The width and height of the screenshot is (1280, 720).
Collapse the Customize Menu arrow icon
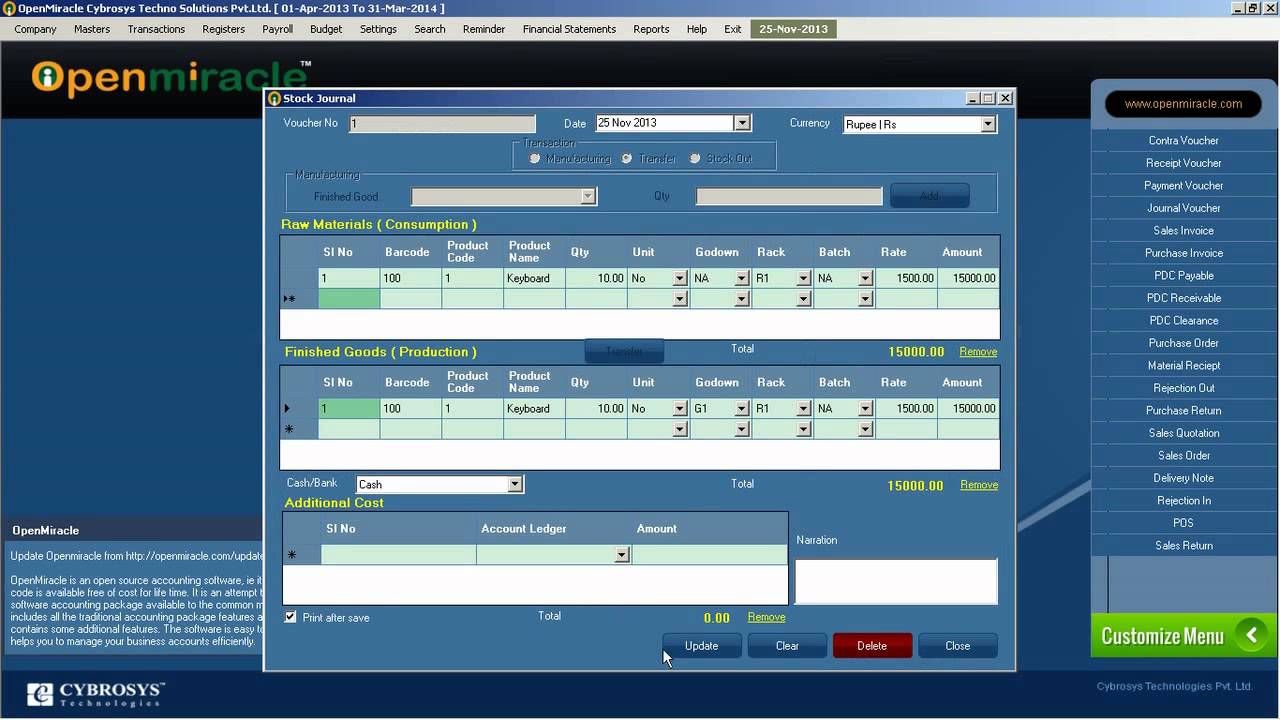[x=1251, y=635]
